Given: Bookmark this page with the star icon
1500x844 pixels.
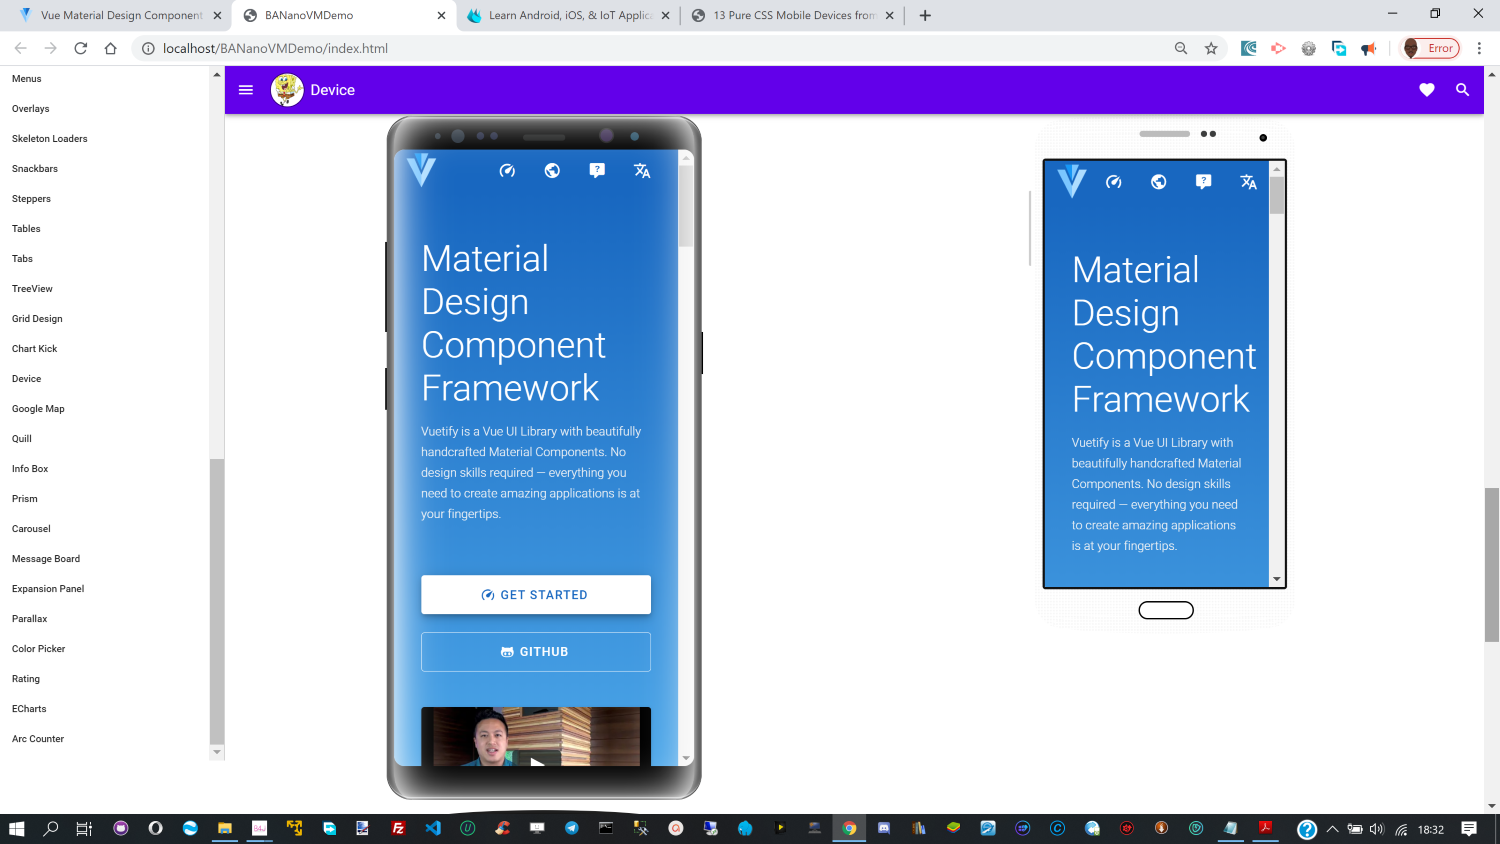Looking at the screenshot, I should tap(1211, 48).
